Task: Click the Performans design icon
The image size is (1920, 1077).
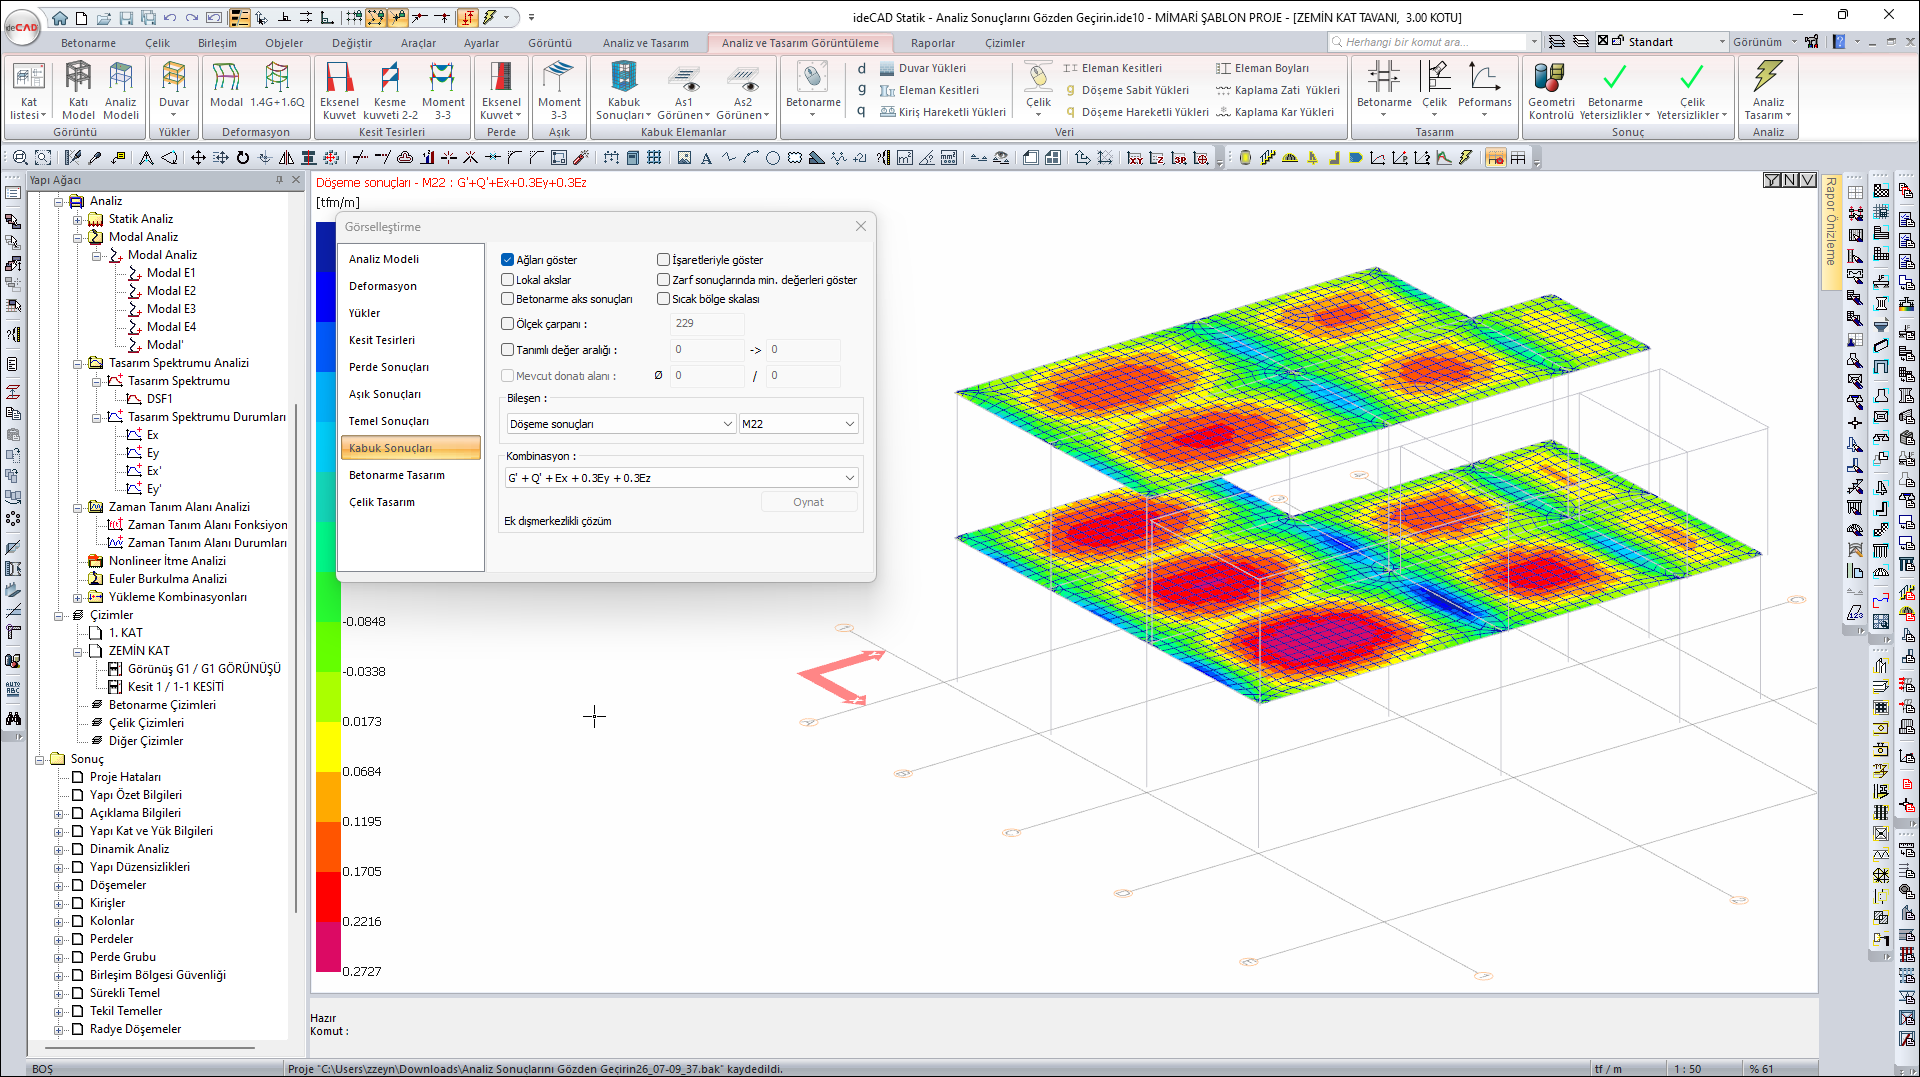Action: [1484, 86]
